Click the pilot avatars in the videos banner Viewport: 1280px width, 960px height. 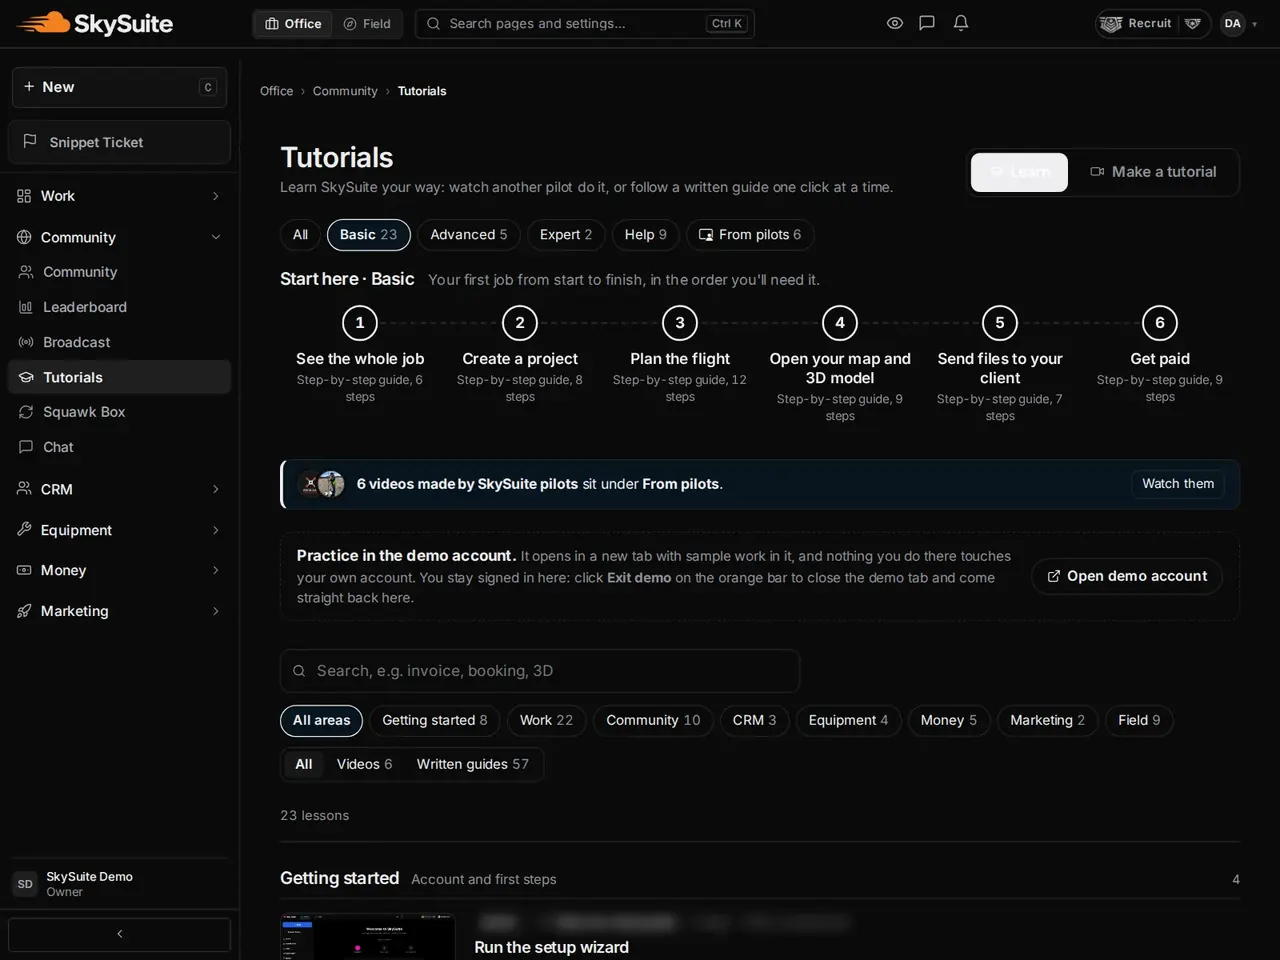click(x=322, y=484)
